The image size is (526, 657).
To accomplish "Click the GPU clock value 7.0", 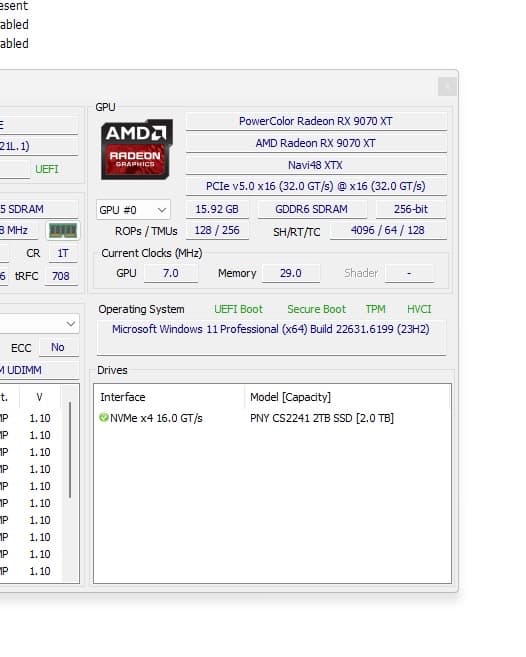I will click(x=171, y=273).
